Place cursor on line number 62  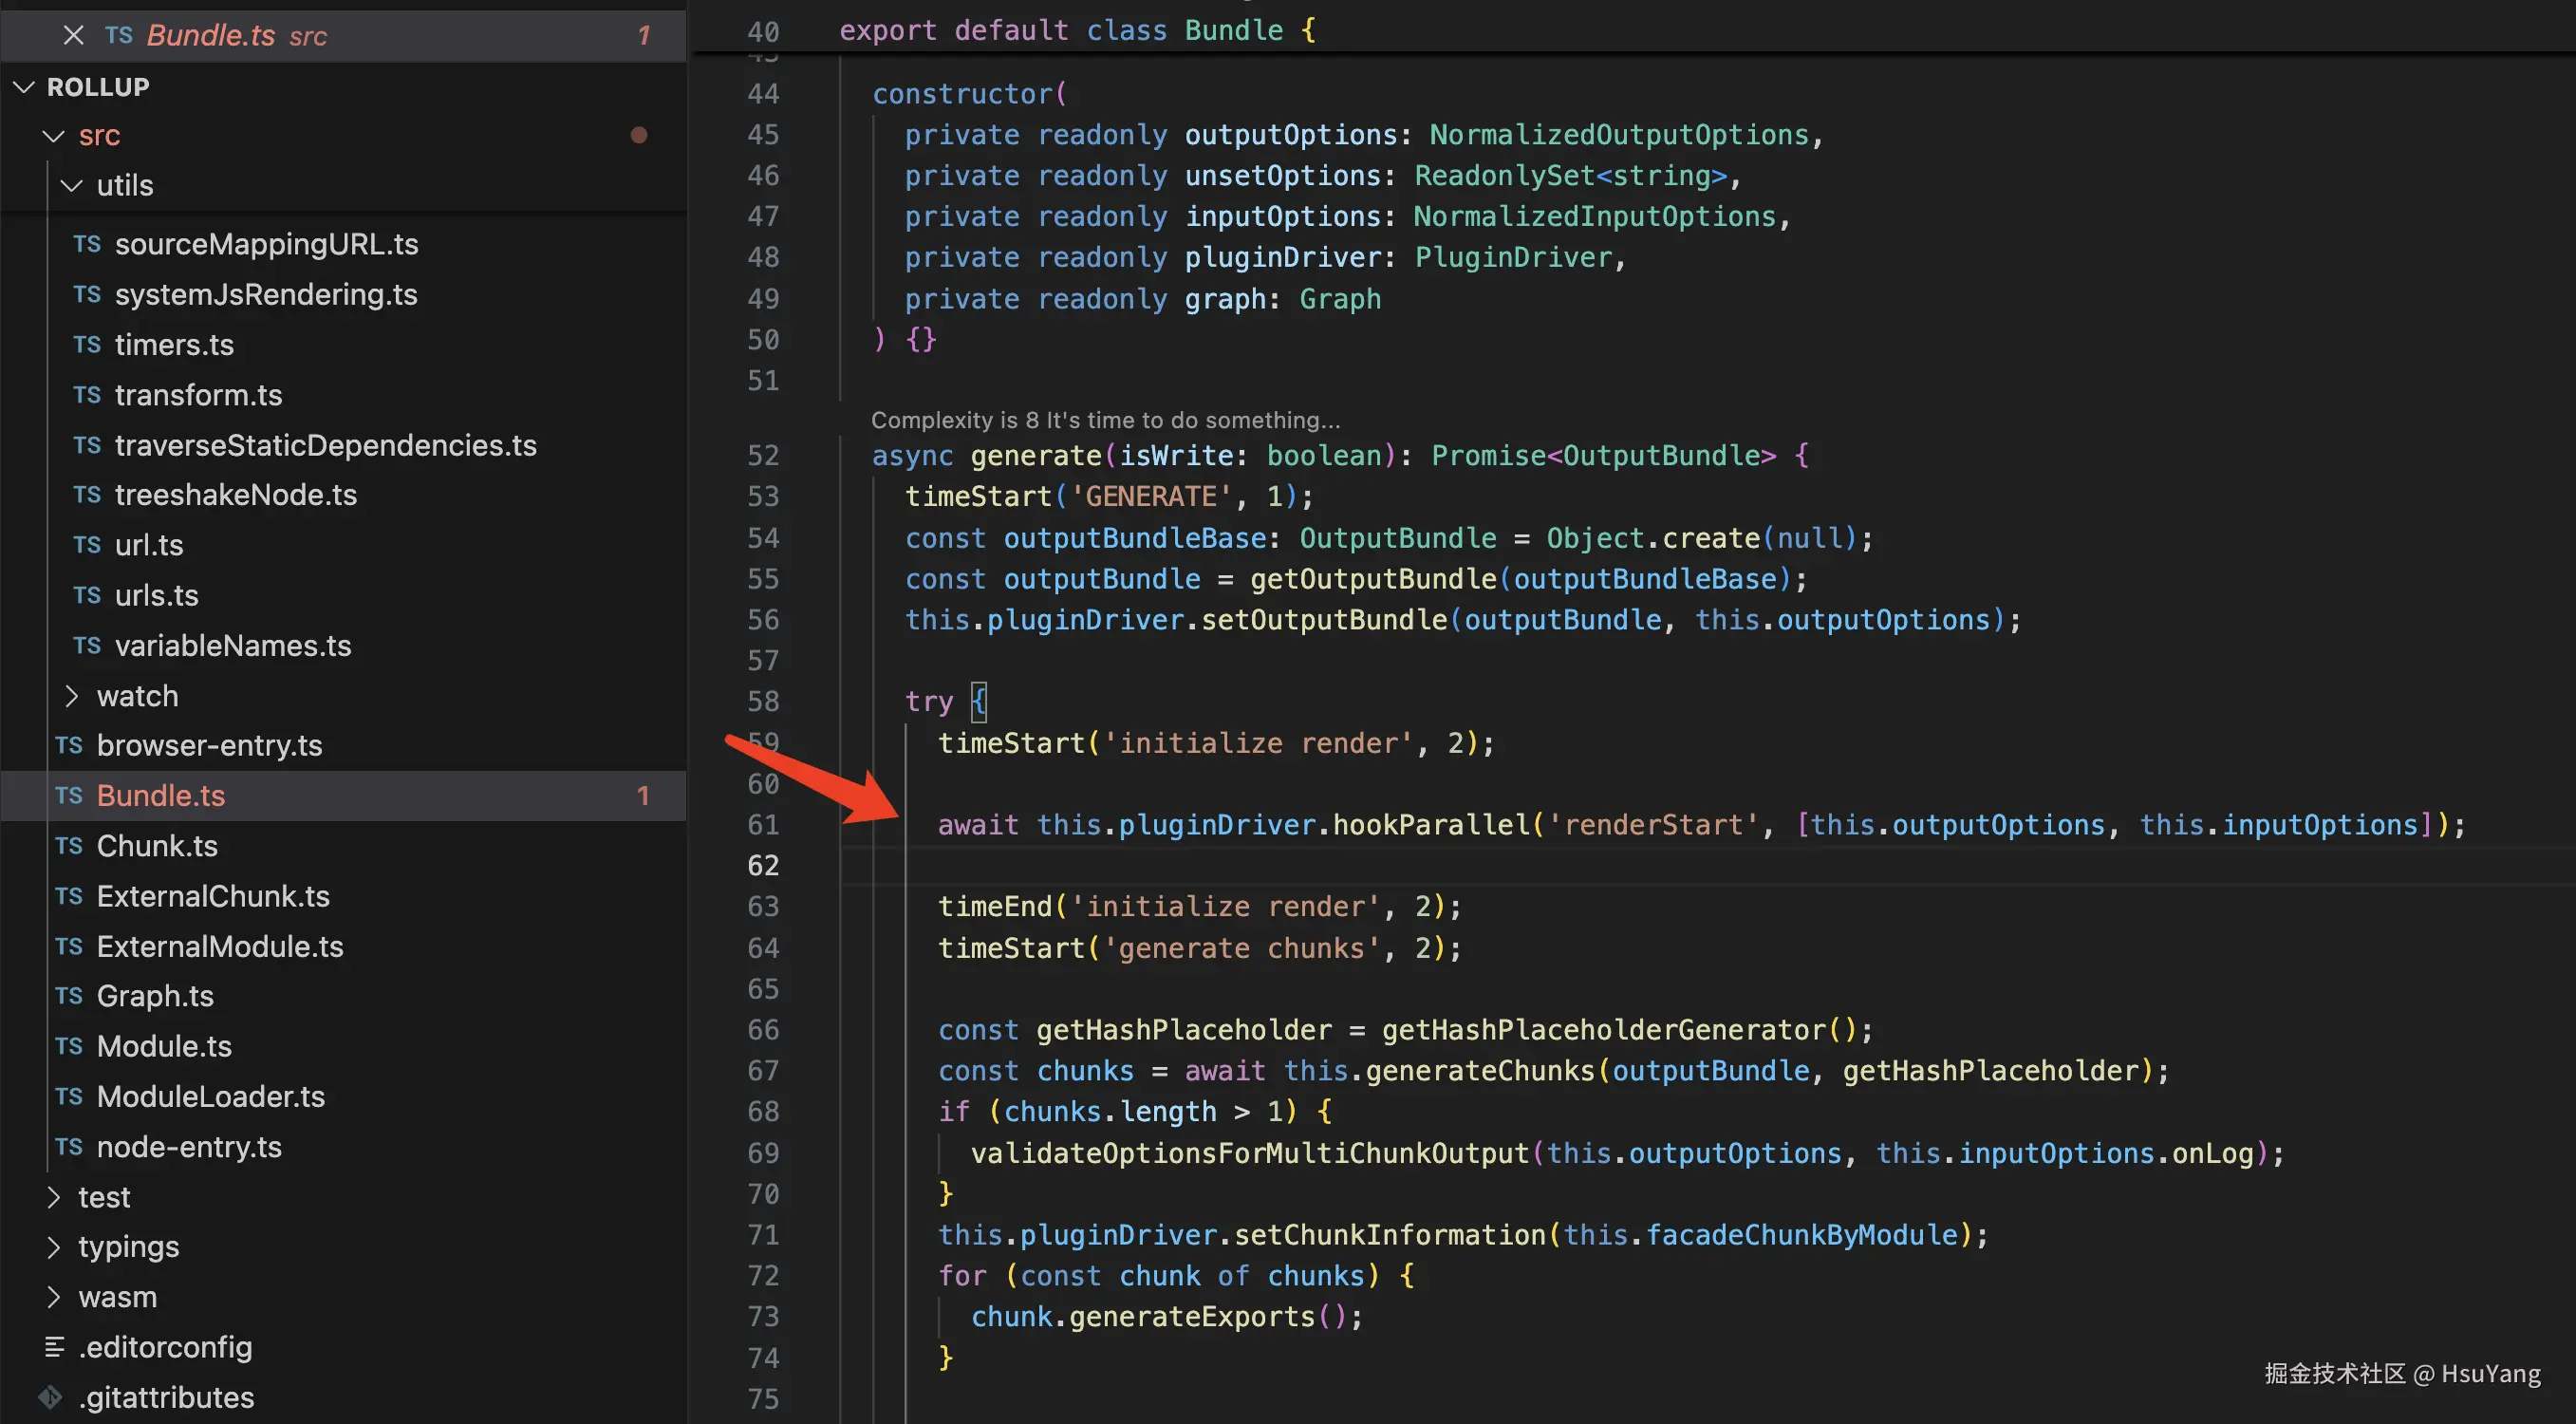pyautogui.click(x=762, y=865)
